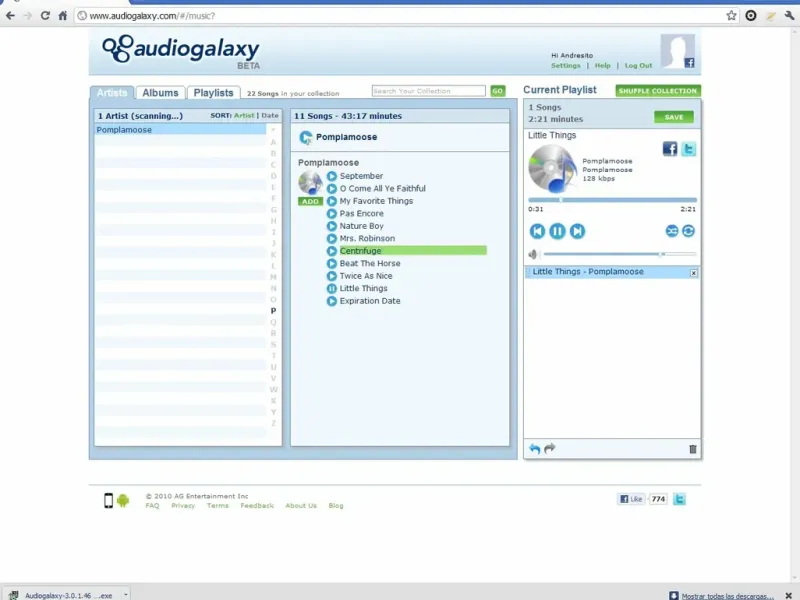This screenshot has height=600, width=800.
Task: Click the Audiogalaxy logo
Action: coord(181,52)
